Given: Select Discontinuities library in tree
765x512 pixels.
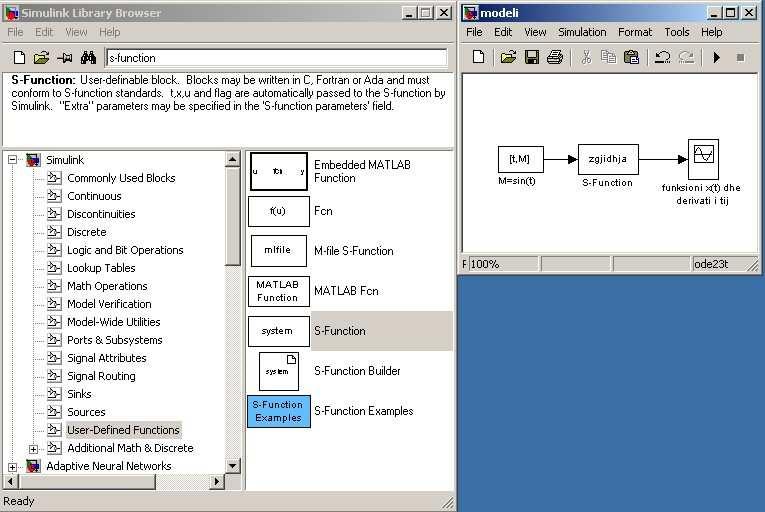Looking at the screenshot, I should (101, 214).
